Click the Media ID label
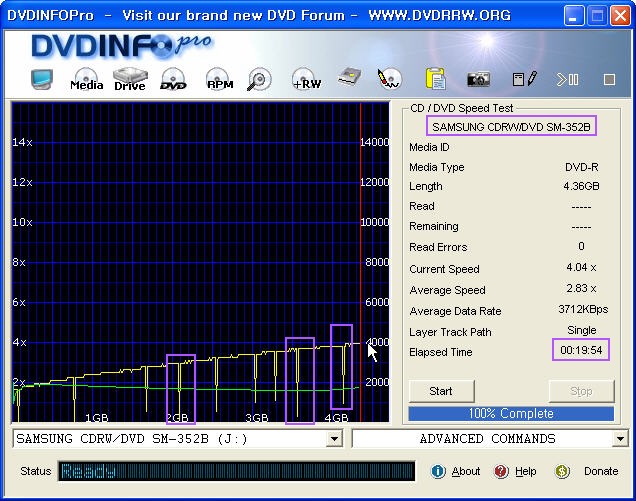This screenshot has width=636, height=501. click(429, 147)
